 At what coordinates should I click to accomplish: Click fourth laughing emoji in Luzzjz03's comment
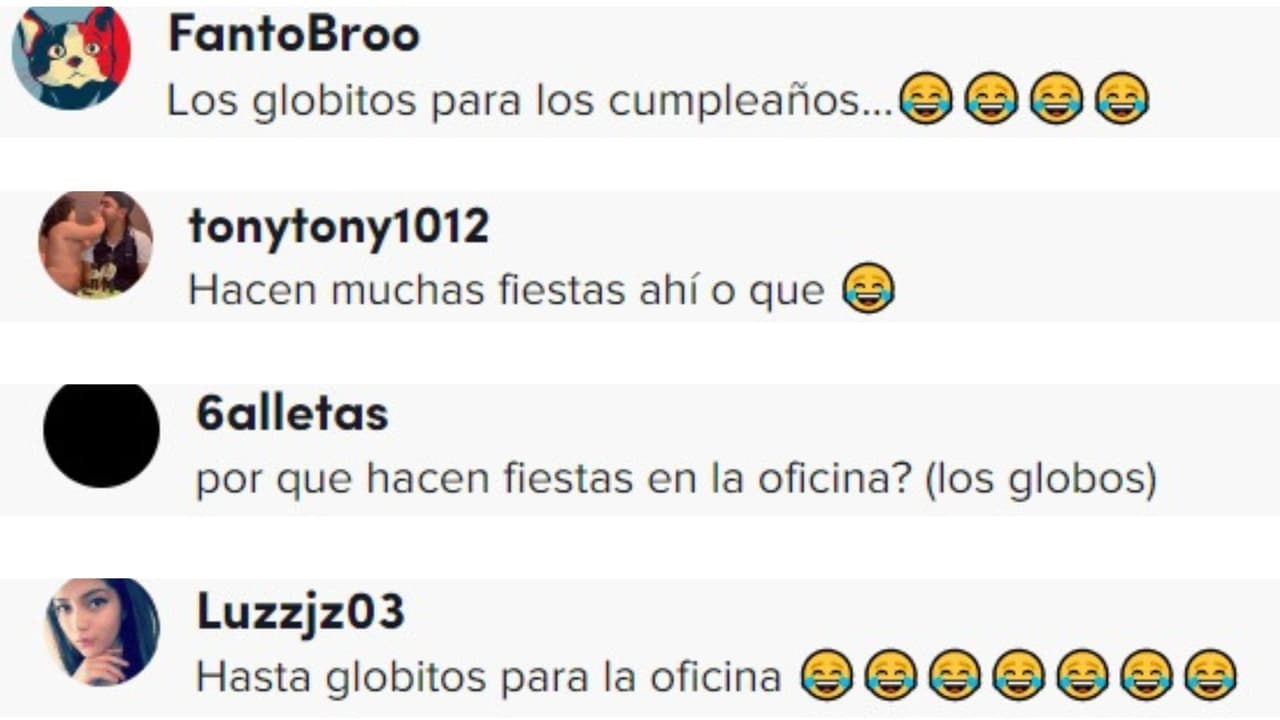click(x=1018, y=675)
